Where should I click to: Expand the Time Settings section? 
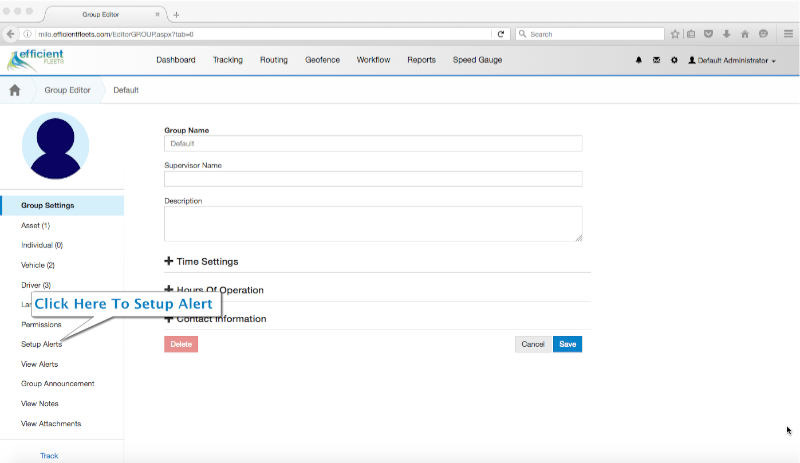tap(202, 261)
